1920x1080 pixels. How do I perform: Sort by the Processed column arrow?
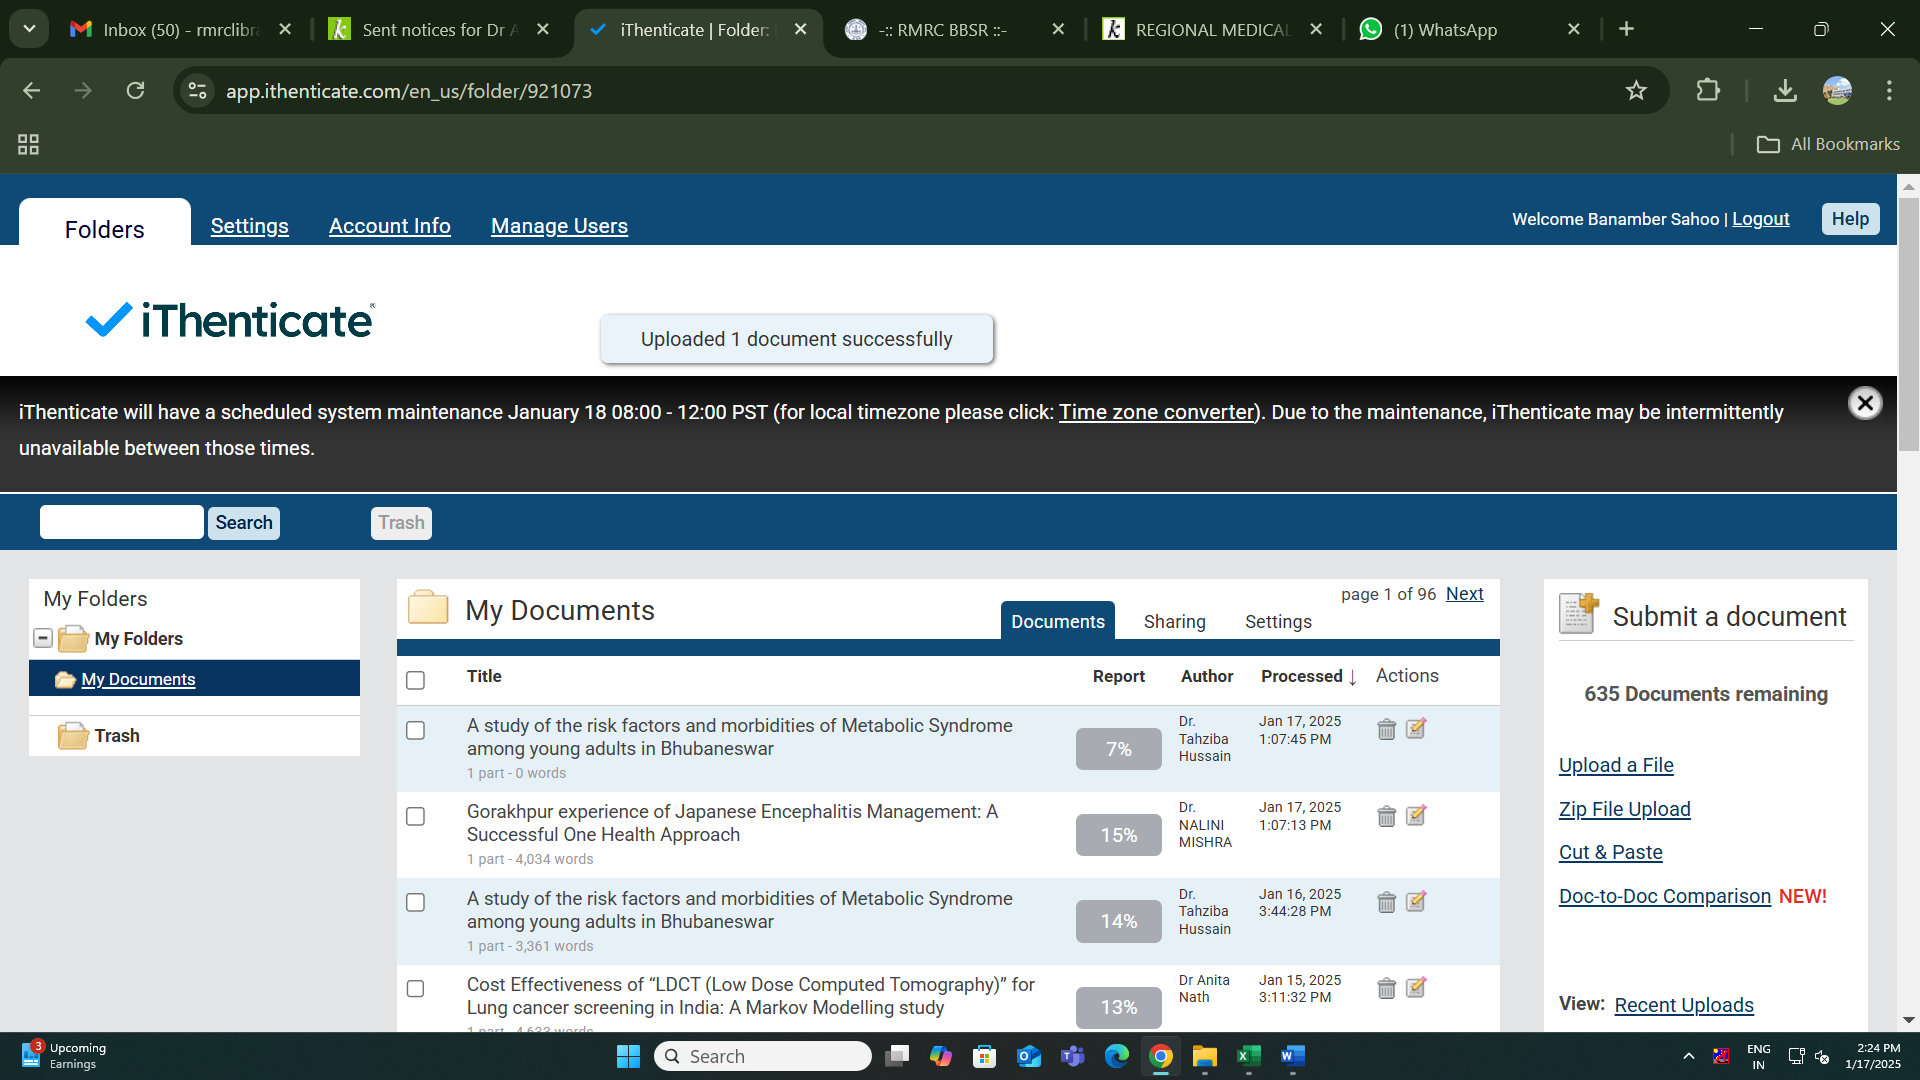1352,677
